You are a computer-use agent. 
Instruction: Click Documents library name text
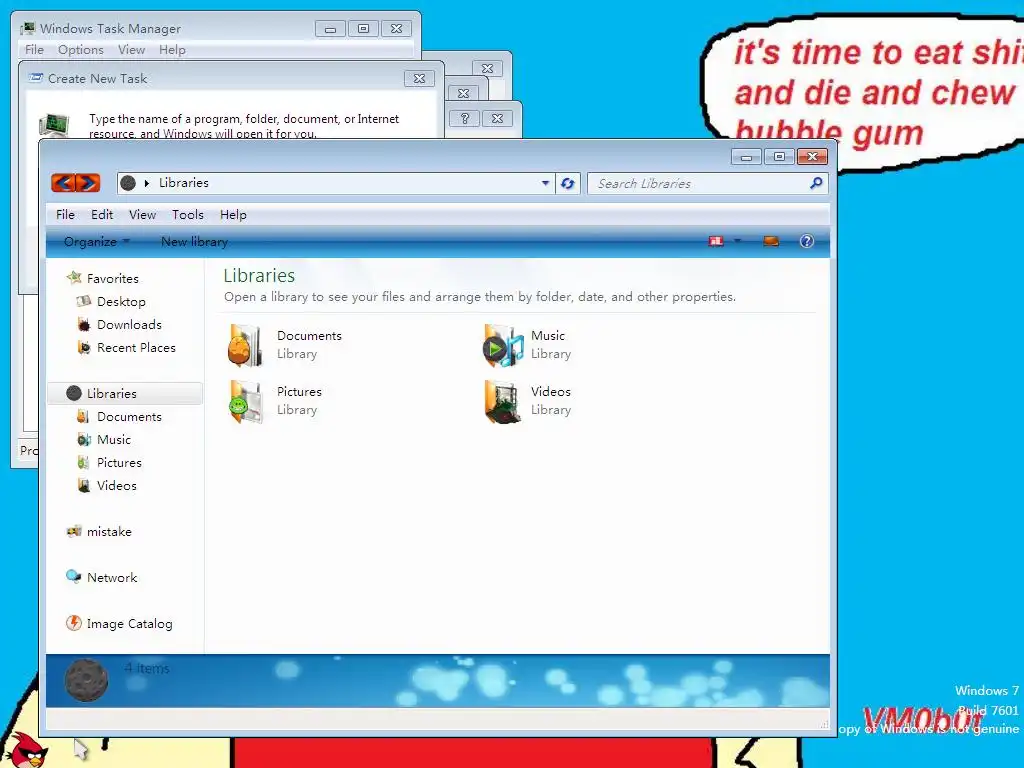click(309, 336)
